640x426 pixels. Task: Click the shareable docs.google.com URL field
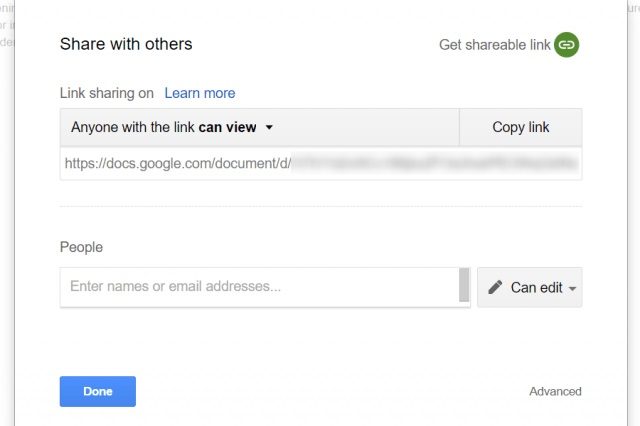320,163
